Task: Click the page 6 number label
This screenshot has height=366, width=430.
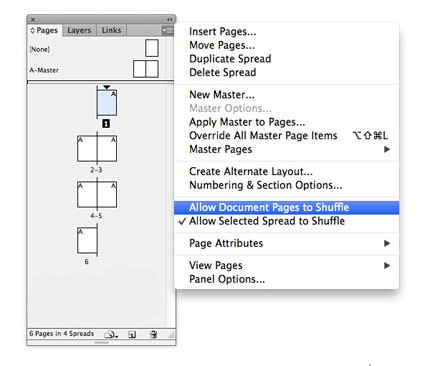Action: click(x=86, y=262)
